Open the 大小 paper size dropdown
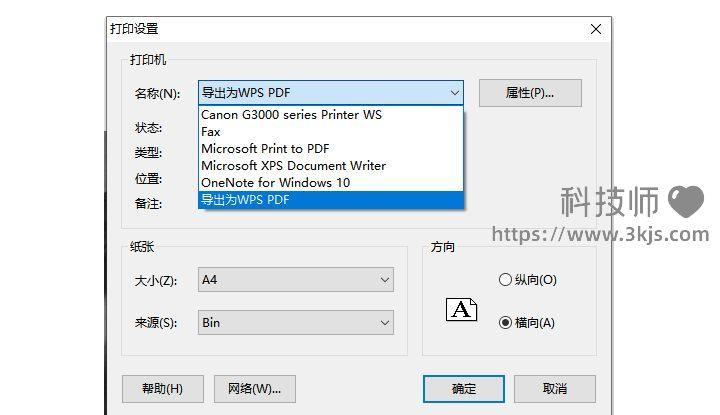Image resolution: width=720 pixels, height=415 pixels. pyautogui.click(x=295, y=281)
